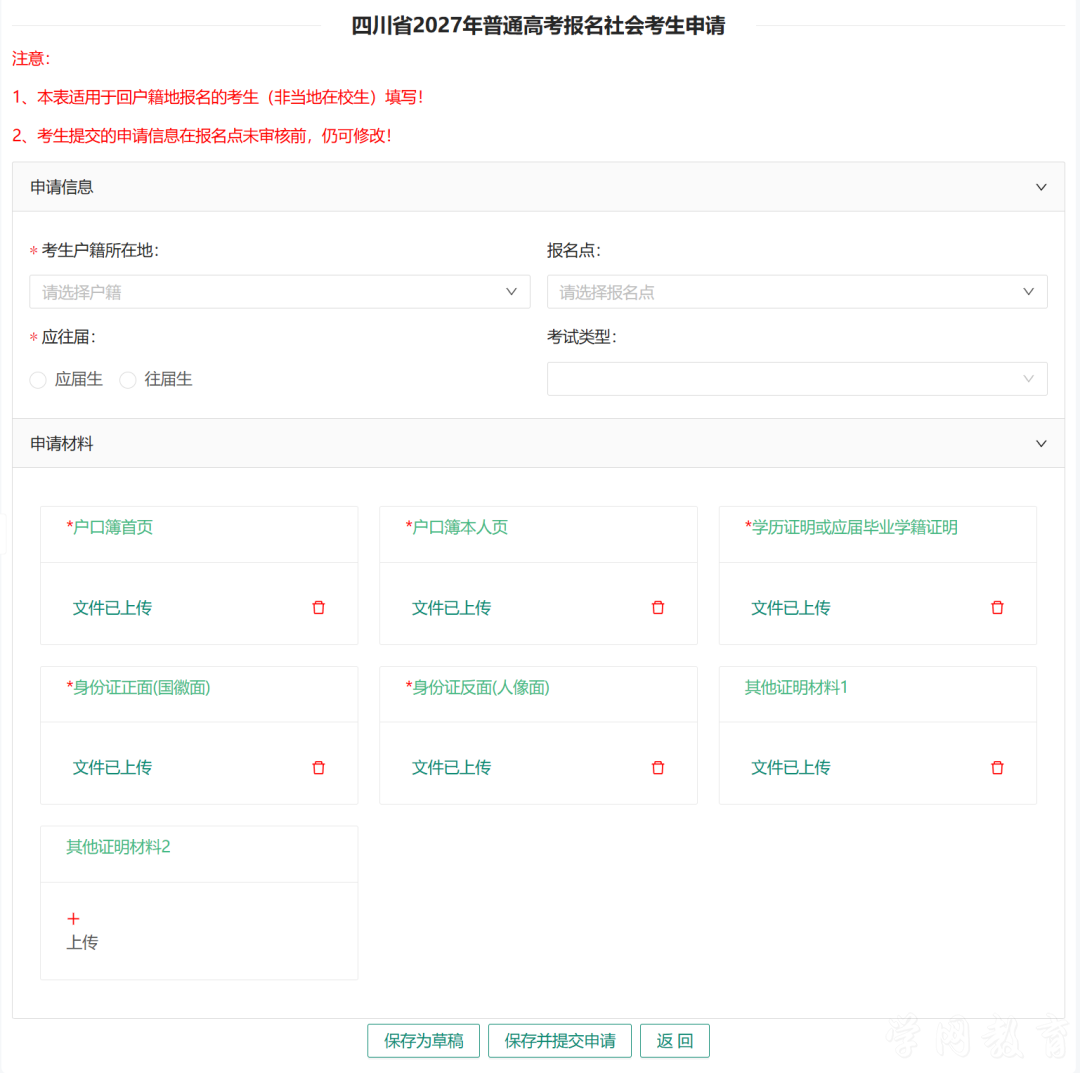Open the 考试类型 dropdown
The width and height of the screenshot is (1080, 1073).
tap(797, 379)
